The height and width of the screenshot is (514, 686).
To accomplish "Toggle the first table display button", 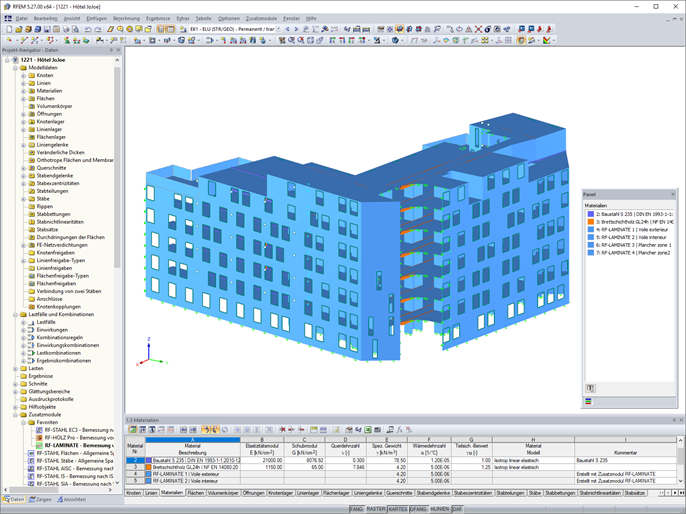I will coord(161,29).
